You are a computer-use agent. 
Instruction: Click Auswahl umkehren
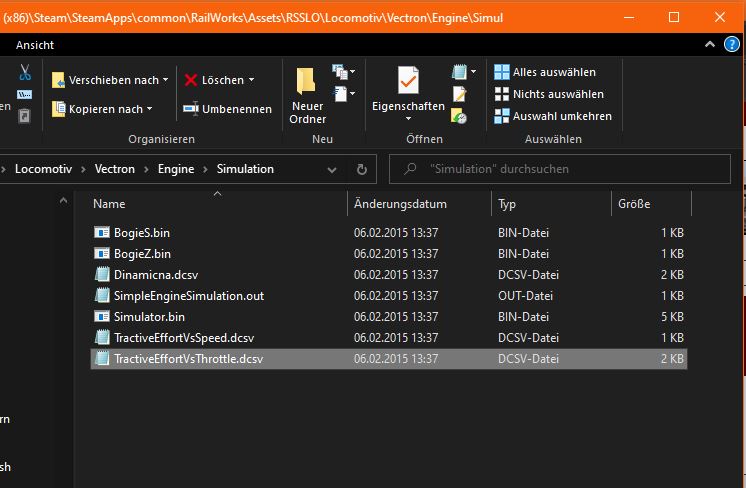553,116
